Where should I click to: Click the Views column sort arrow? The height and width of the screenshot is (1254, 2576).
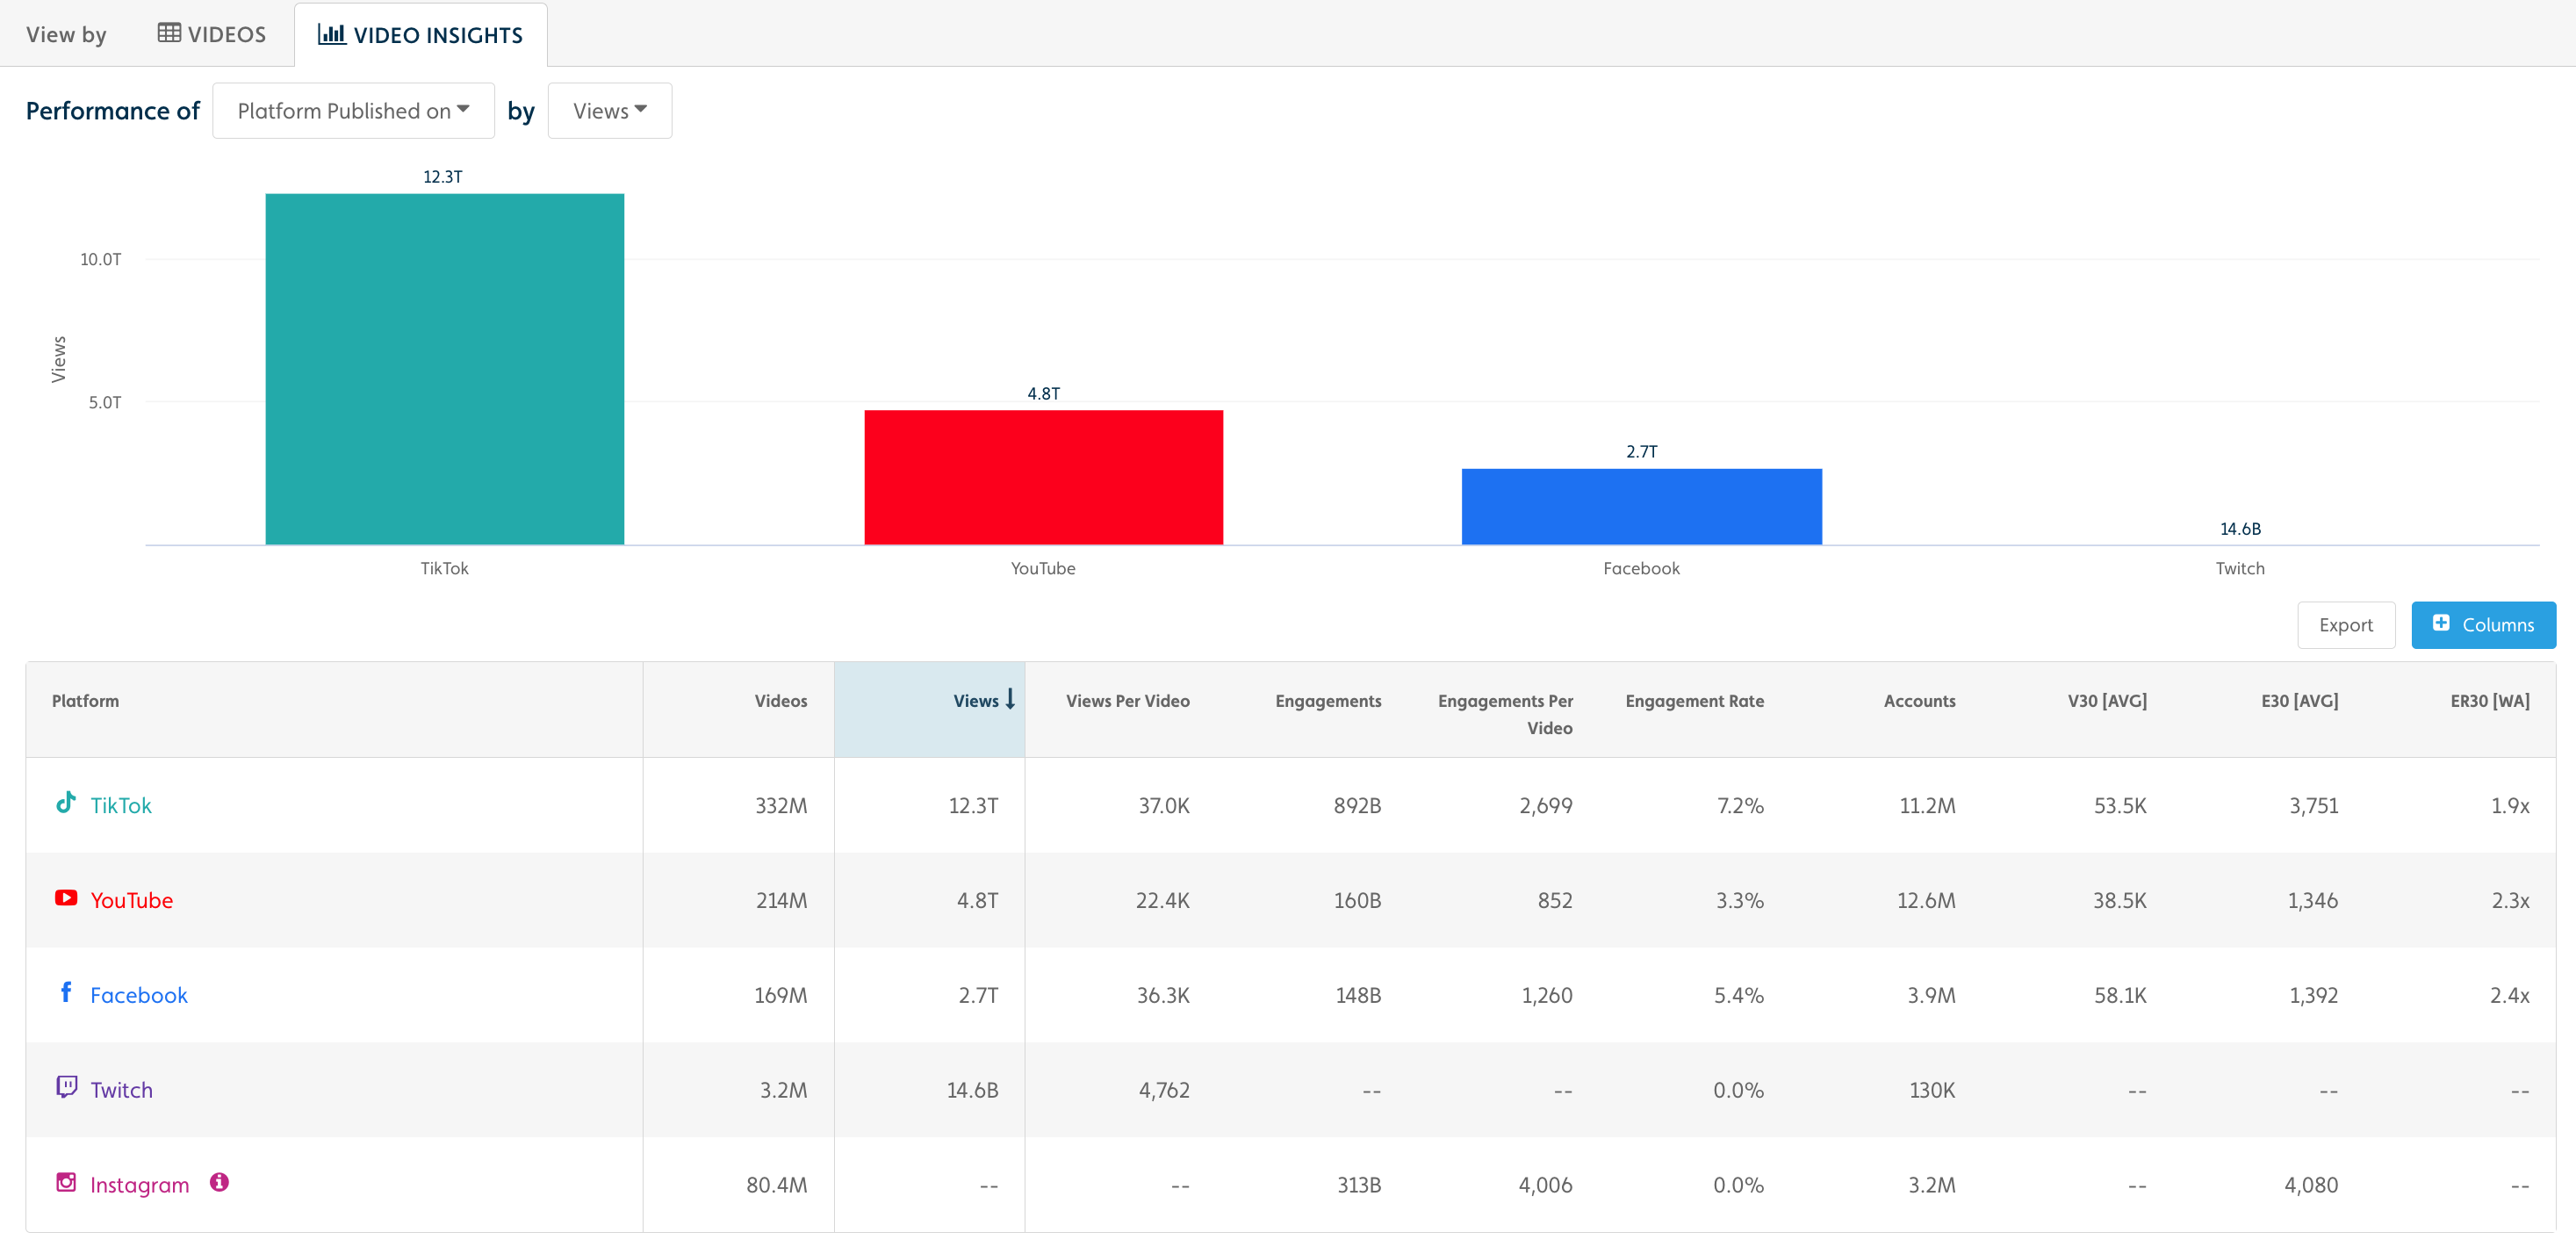pos(1011,700)
